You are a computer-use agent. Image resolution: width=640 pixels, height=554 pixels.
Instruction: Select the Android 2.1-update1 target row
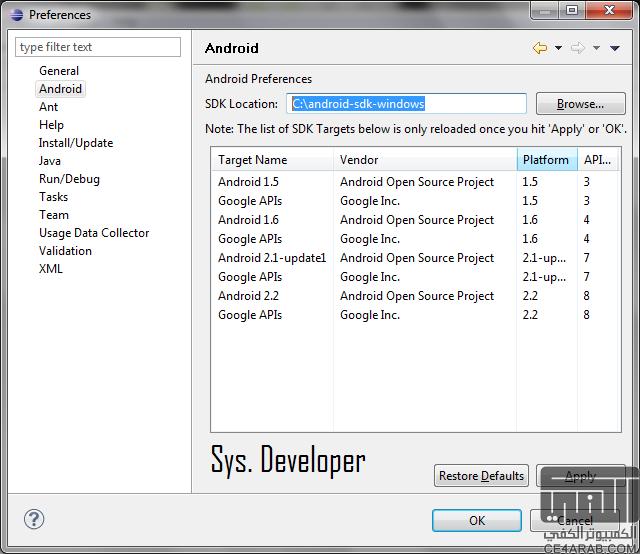click(416, 258)
